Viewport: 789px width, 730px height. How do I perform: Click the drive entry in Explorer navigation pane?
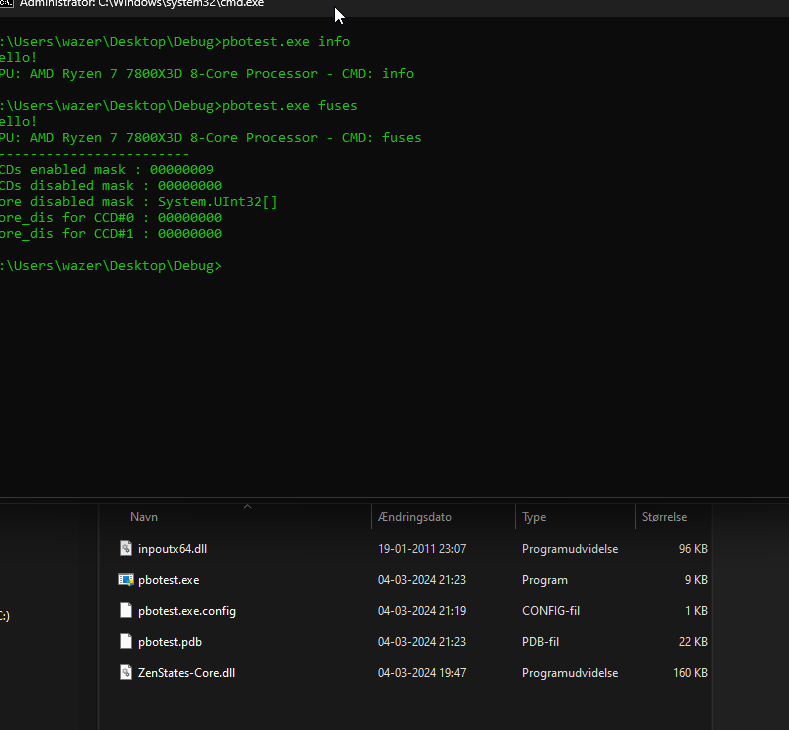[x=5, y=616]
